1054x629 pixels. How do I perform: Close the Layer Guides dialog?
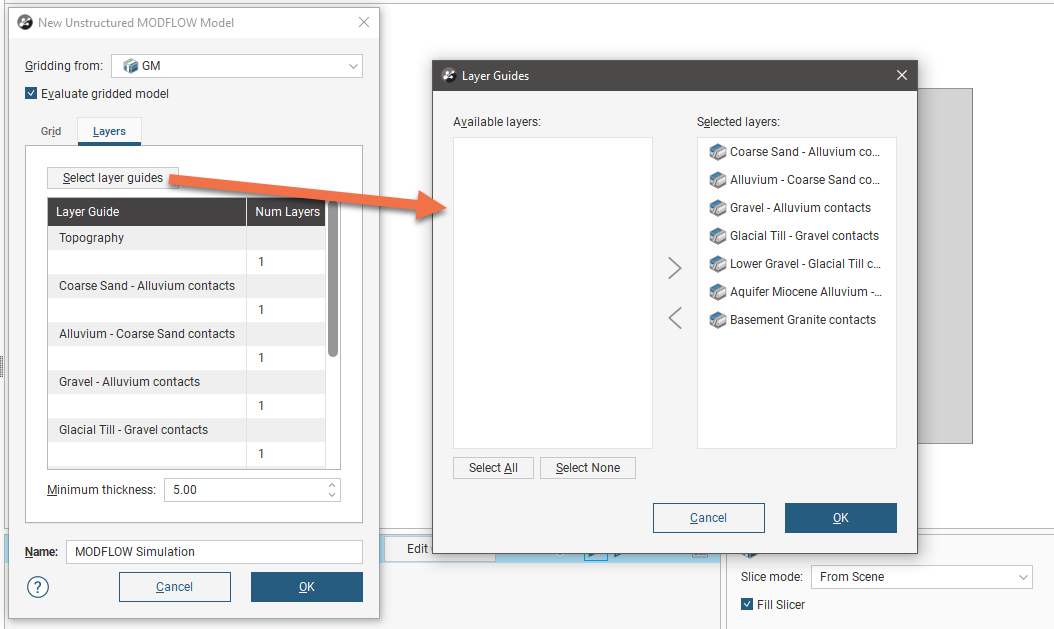pyautogui.click(x=901, y=75)
